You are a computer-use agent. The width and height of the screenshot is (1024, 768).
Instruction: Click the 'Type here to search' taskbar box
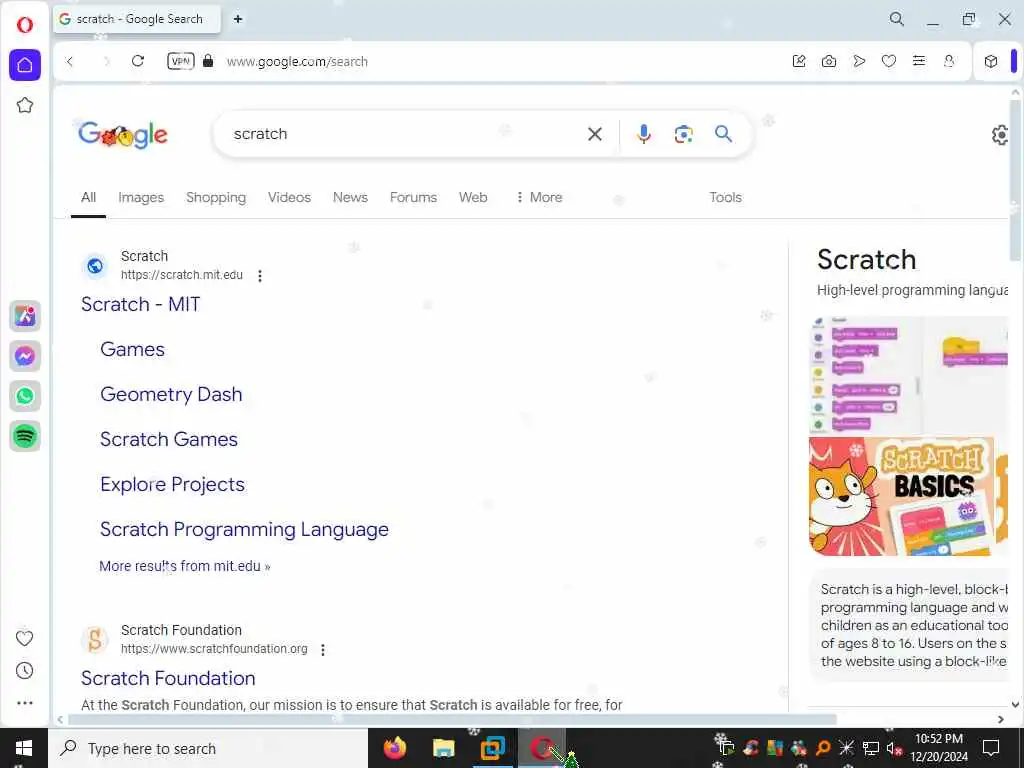(208, 748)
